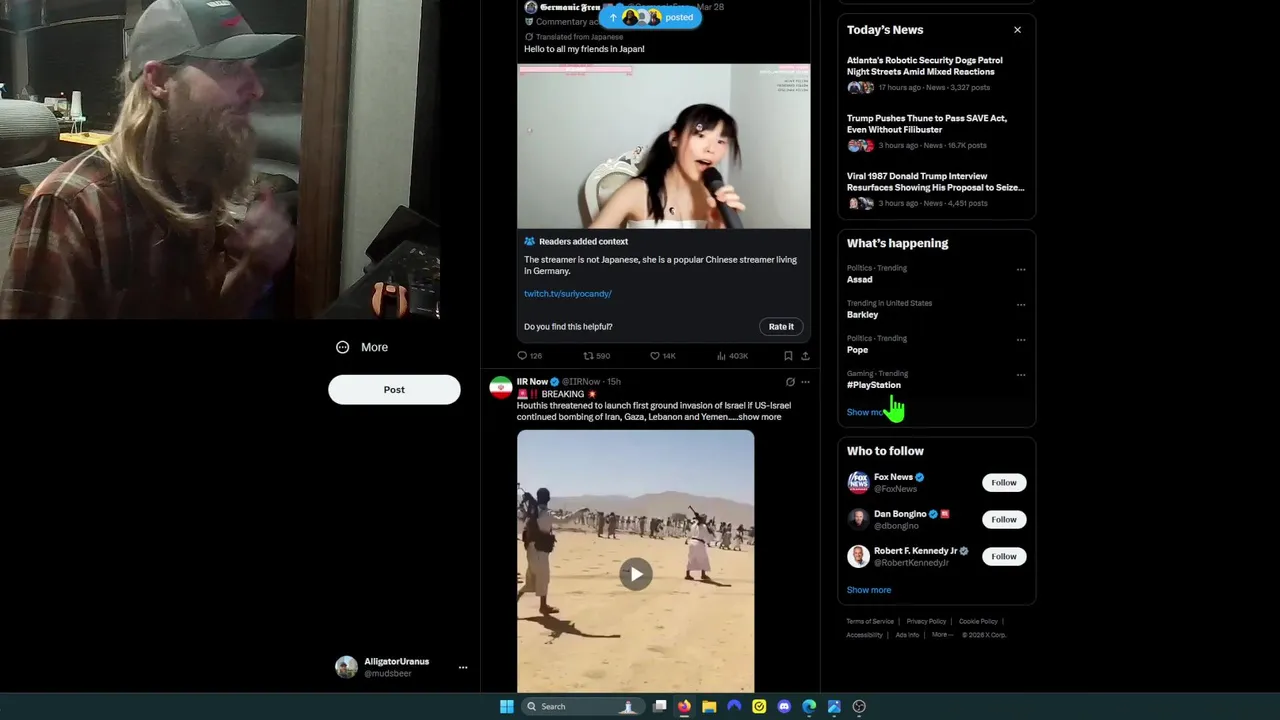Expand More footer menu

coord(941,635)
